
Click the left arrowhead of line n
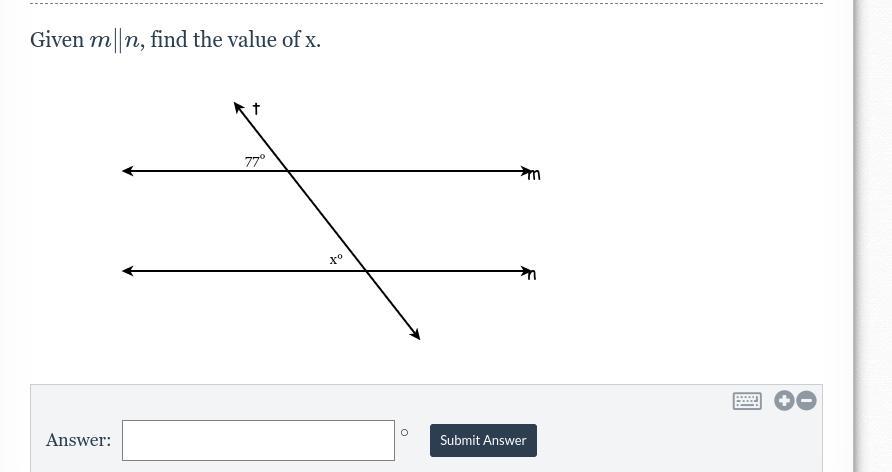(127, 271)
